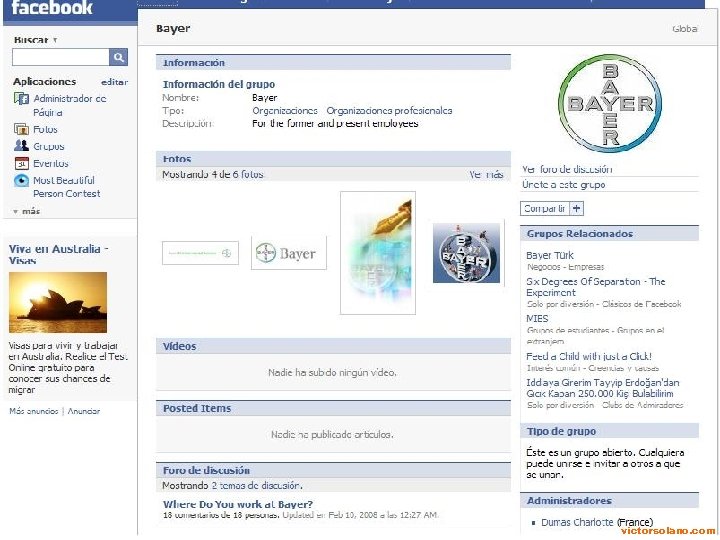
Task: Open Administrador de Página link
Action: (69, 105)
